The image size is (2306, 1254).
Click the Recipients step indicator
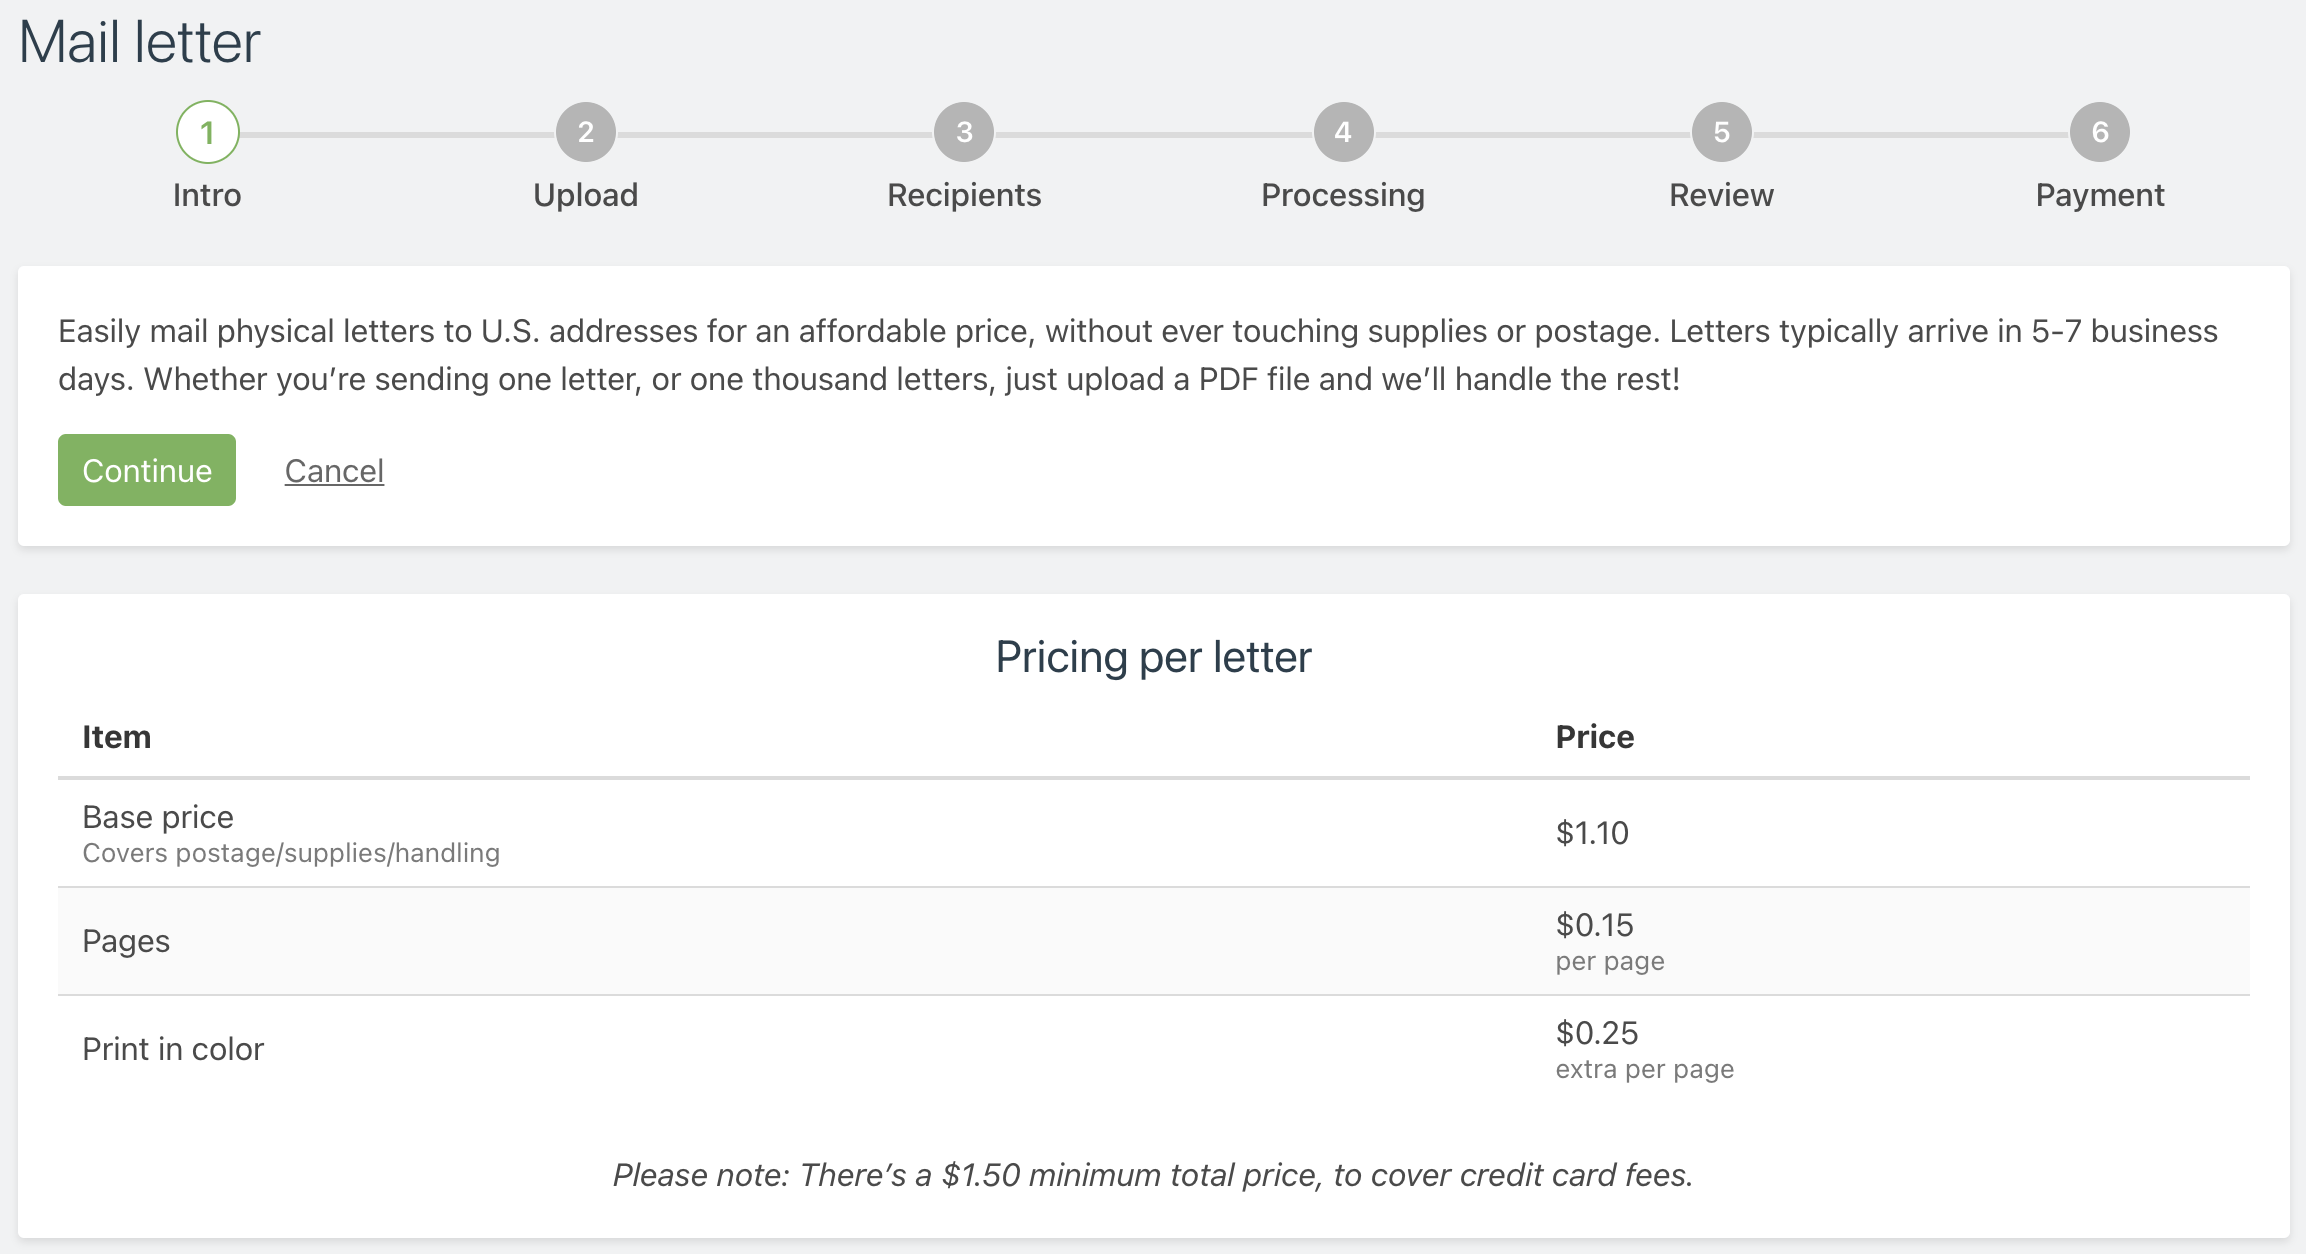point(963,131)
